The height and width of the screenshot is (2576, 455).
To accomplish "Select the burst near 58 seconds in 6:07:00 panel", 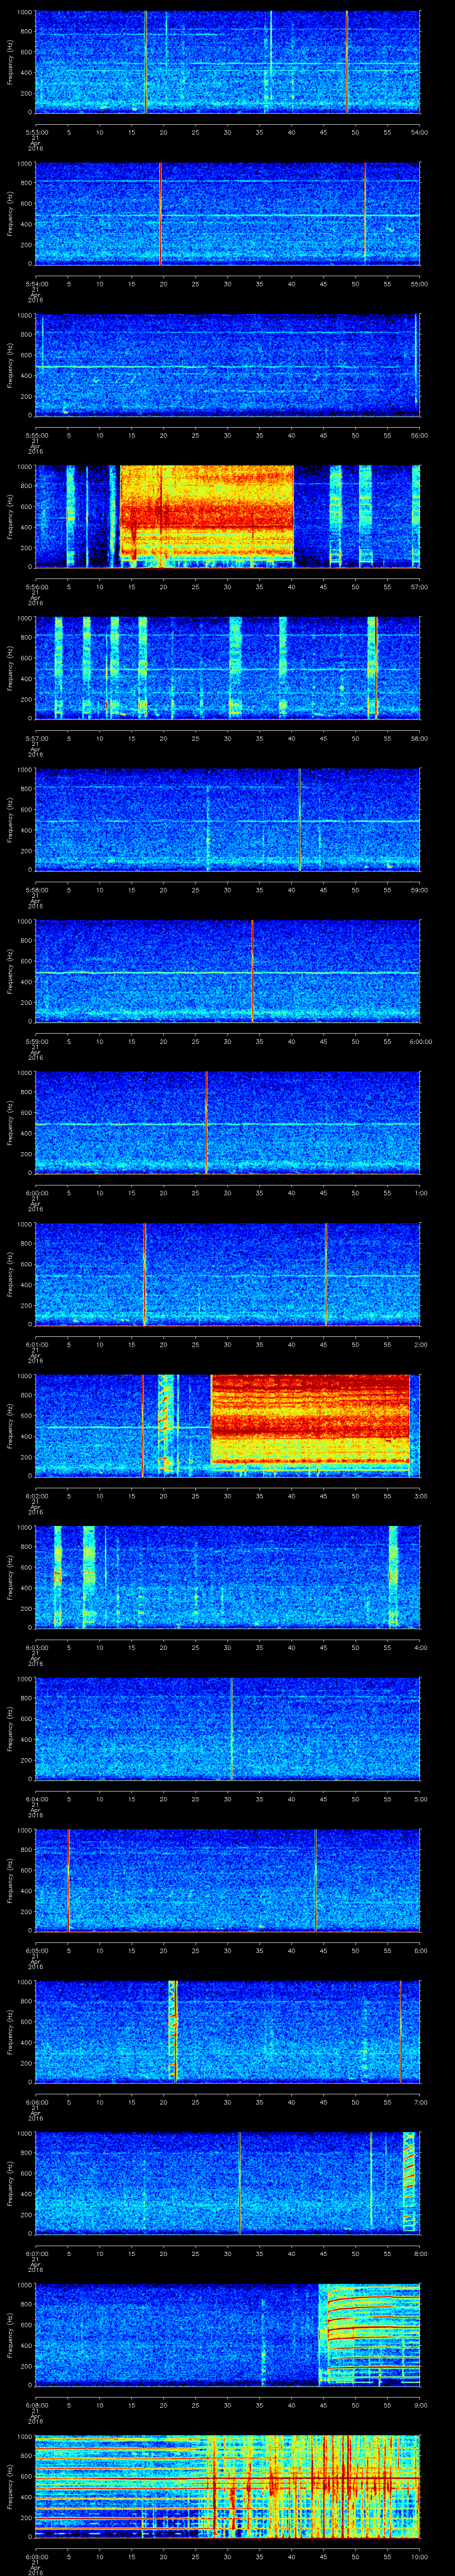I will (408, 2181).
